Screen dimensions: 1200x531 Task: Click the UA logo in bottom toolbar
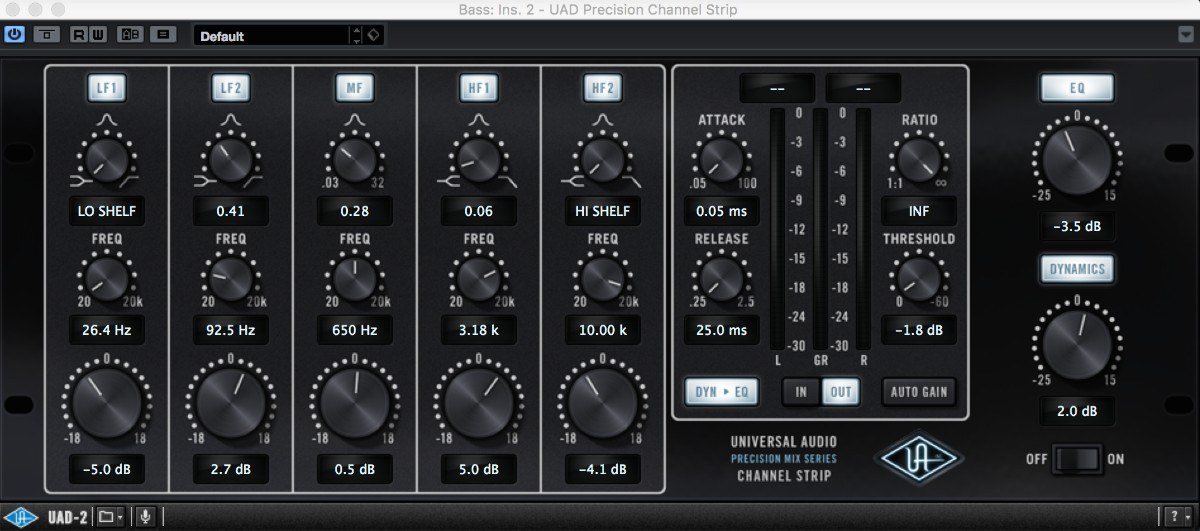pos(23,517)
